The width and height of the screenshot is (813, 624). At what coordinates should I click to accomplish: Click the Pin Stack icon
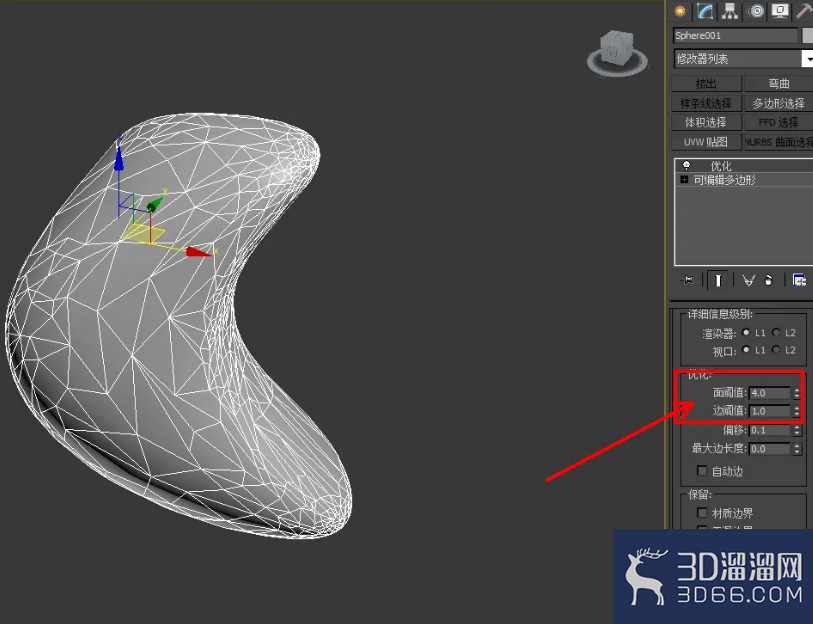coord(688,280)
